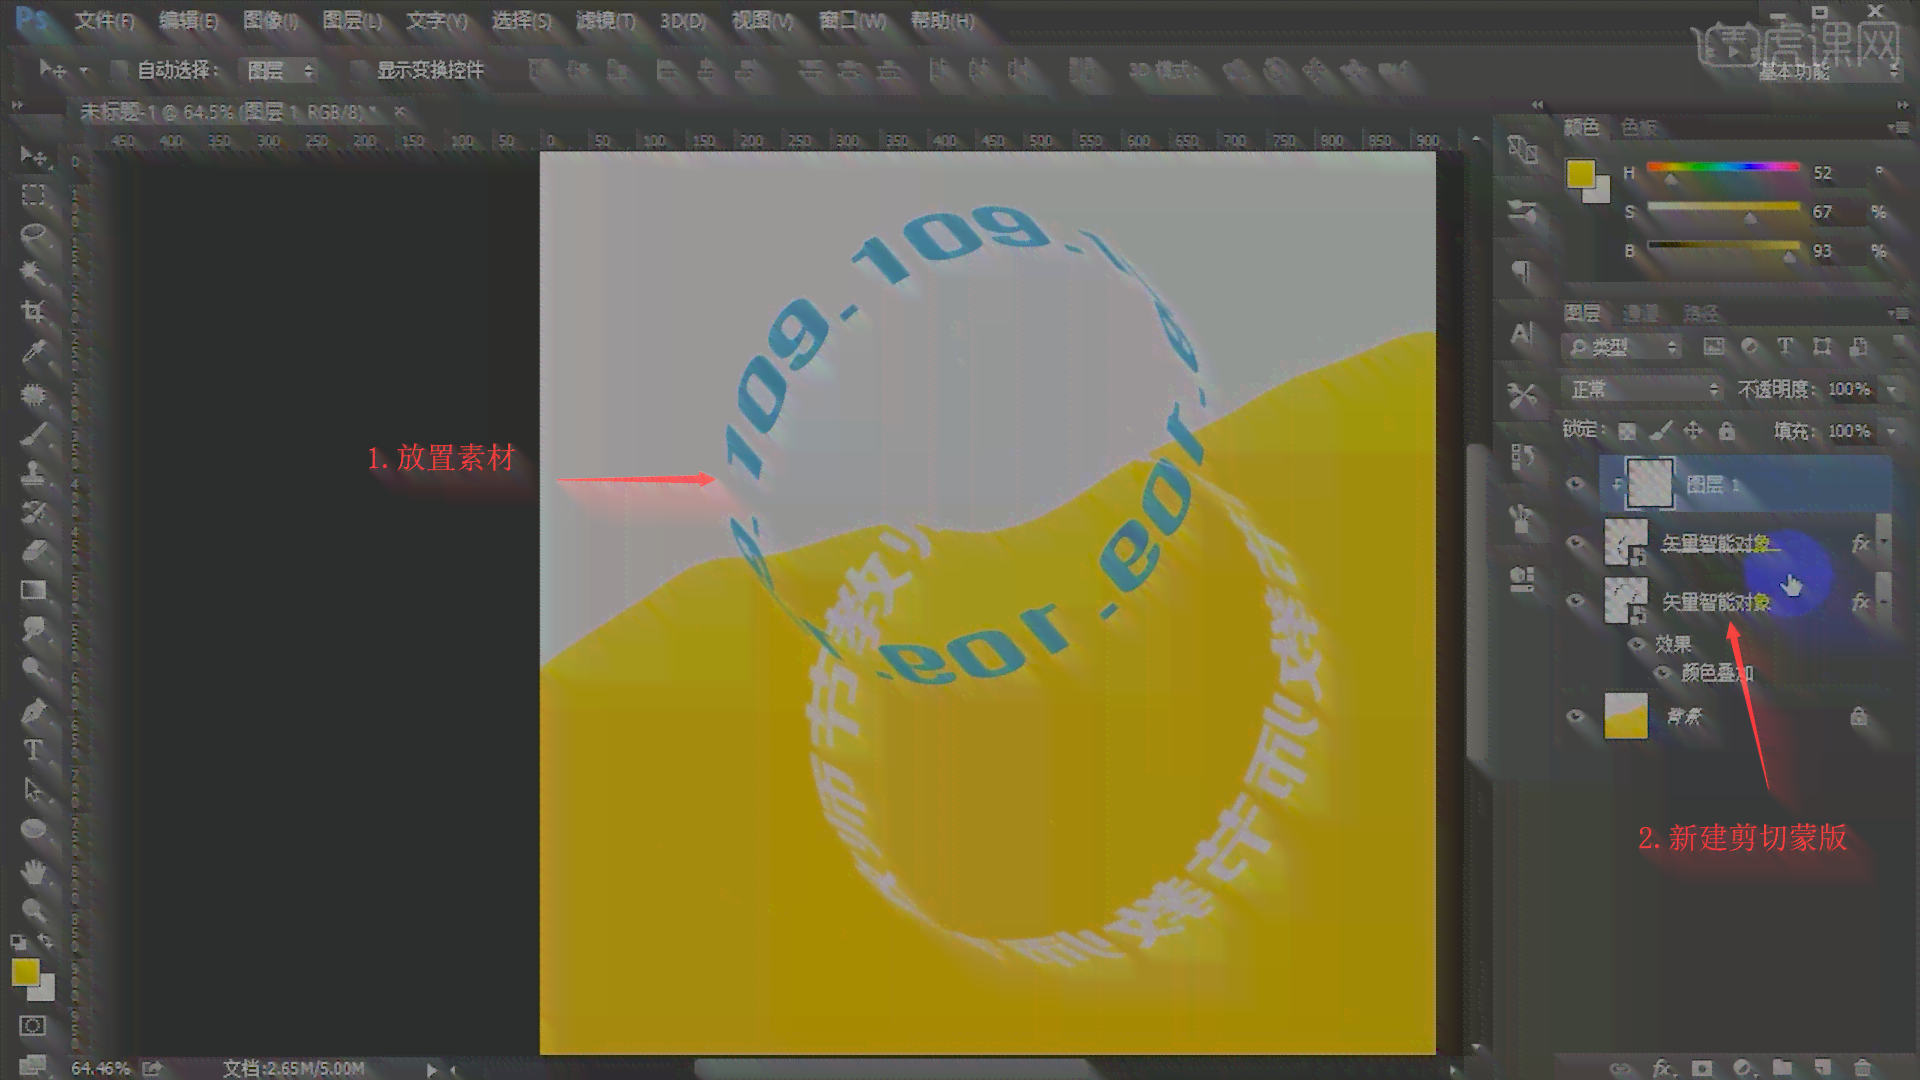The height and width of the screenshot is (1080, 1920).
Task: Open the 图像(I) menu
Action: [x=270, y=21]
